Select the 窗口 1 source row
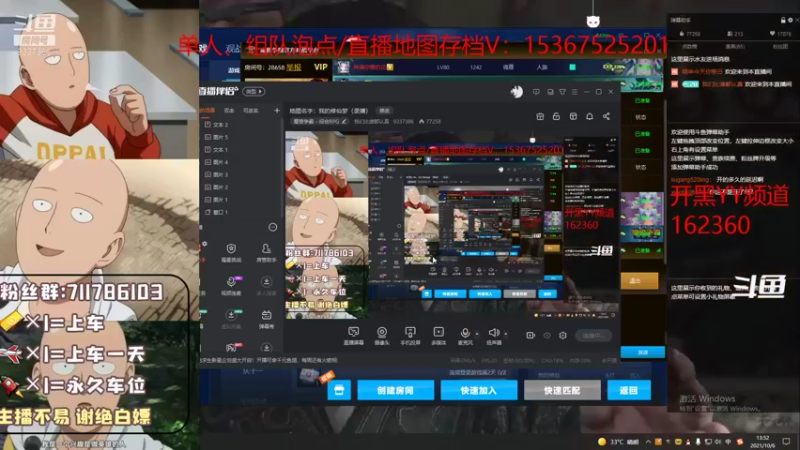800x450 pixels. coord(241,212)
